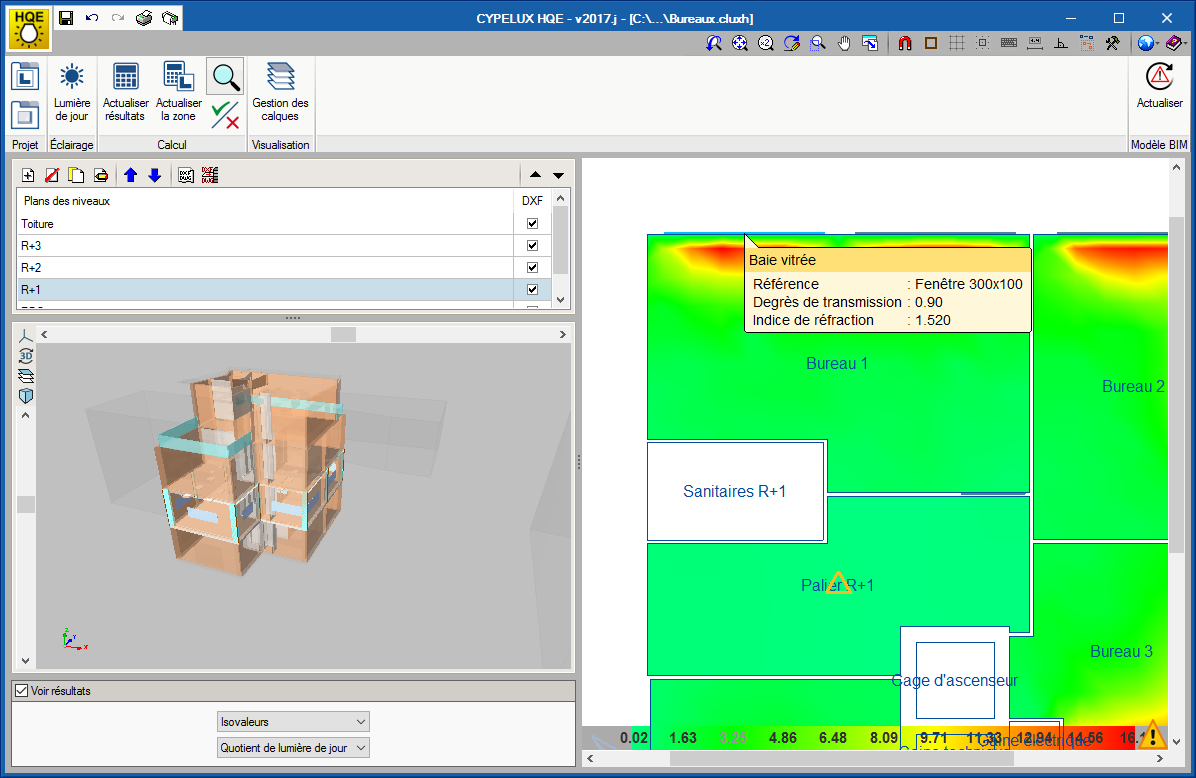
Task: Toggle object snap with the red magnet
Action: [x=905, y=43]
